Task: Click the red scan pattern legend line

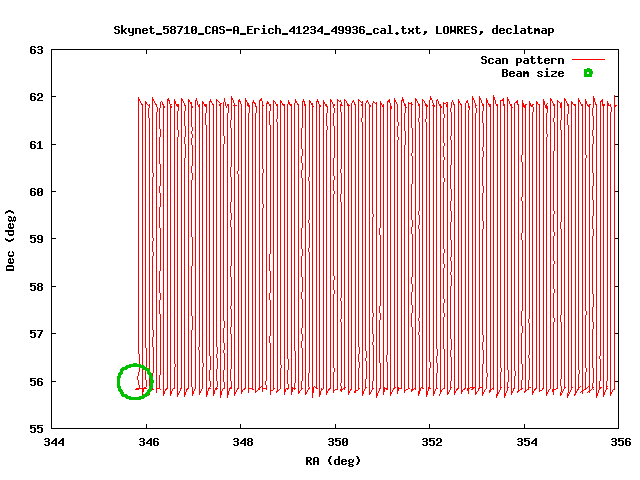Action: click(588, 60)
